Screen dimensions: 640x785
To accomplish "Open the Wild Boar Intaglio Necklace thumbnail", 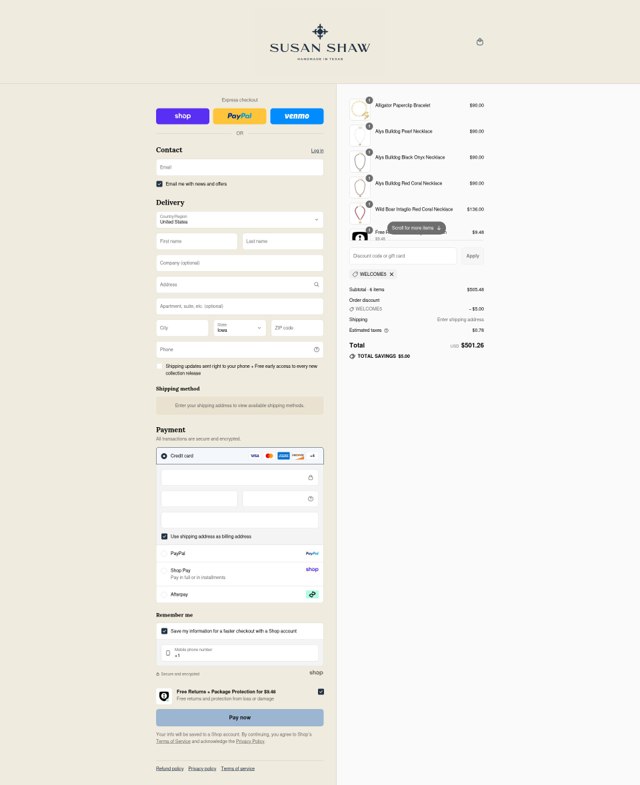I will pos(360,213).
